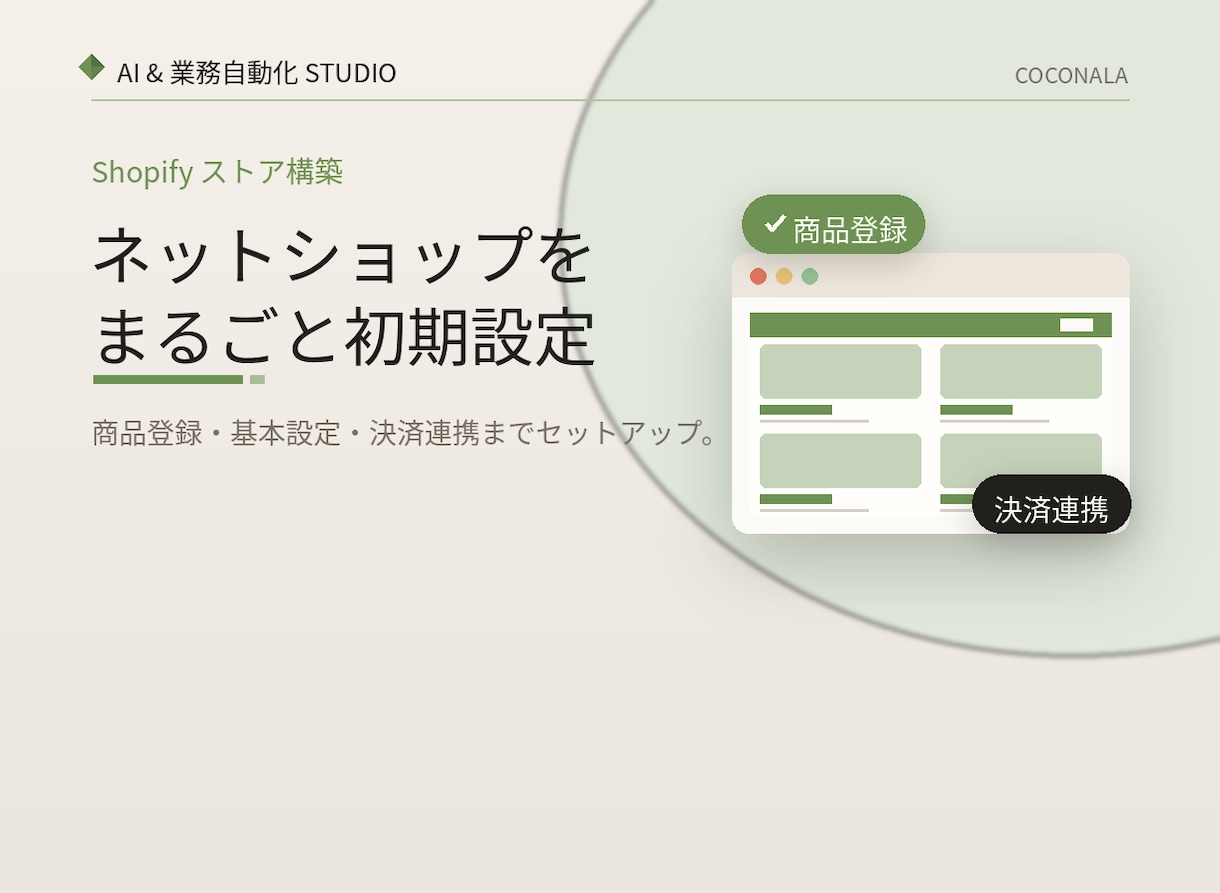Click the black "決済連携" badge

click(x=1051, y=504)
